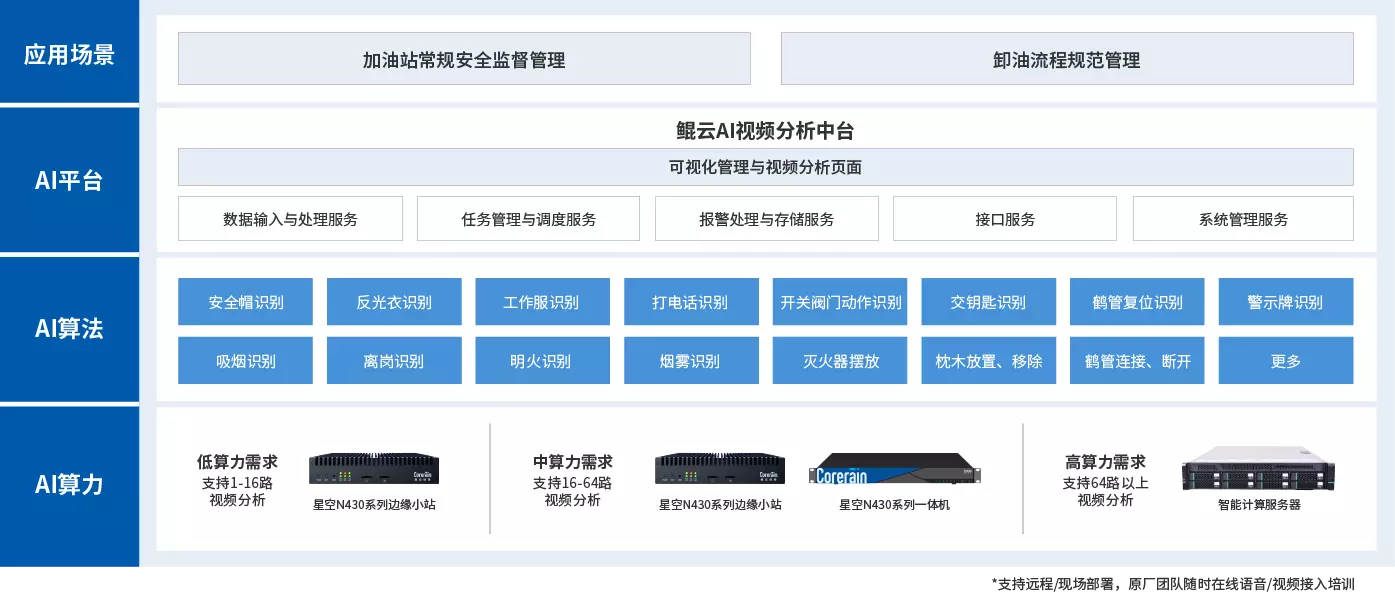Click the 智能计算服务器 caption
1395x603 pixels.
(1259, 505)
